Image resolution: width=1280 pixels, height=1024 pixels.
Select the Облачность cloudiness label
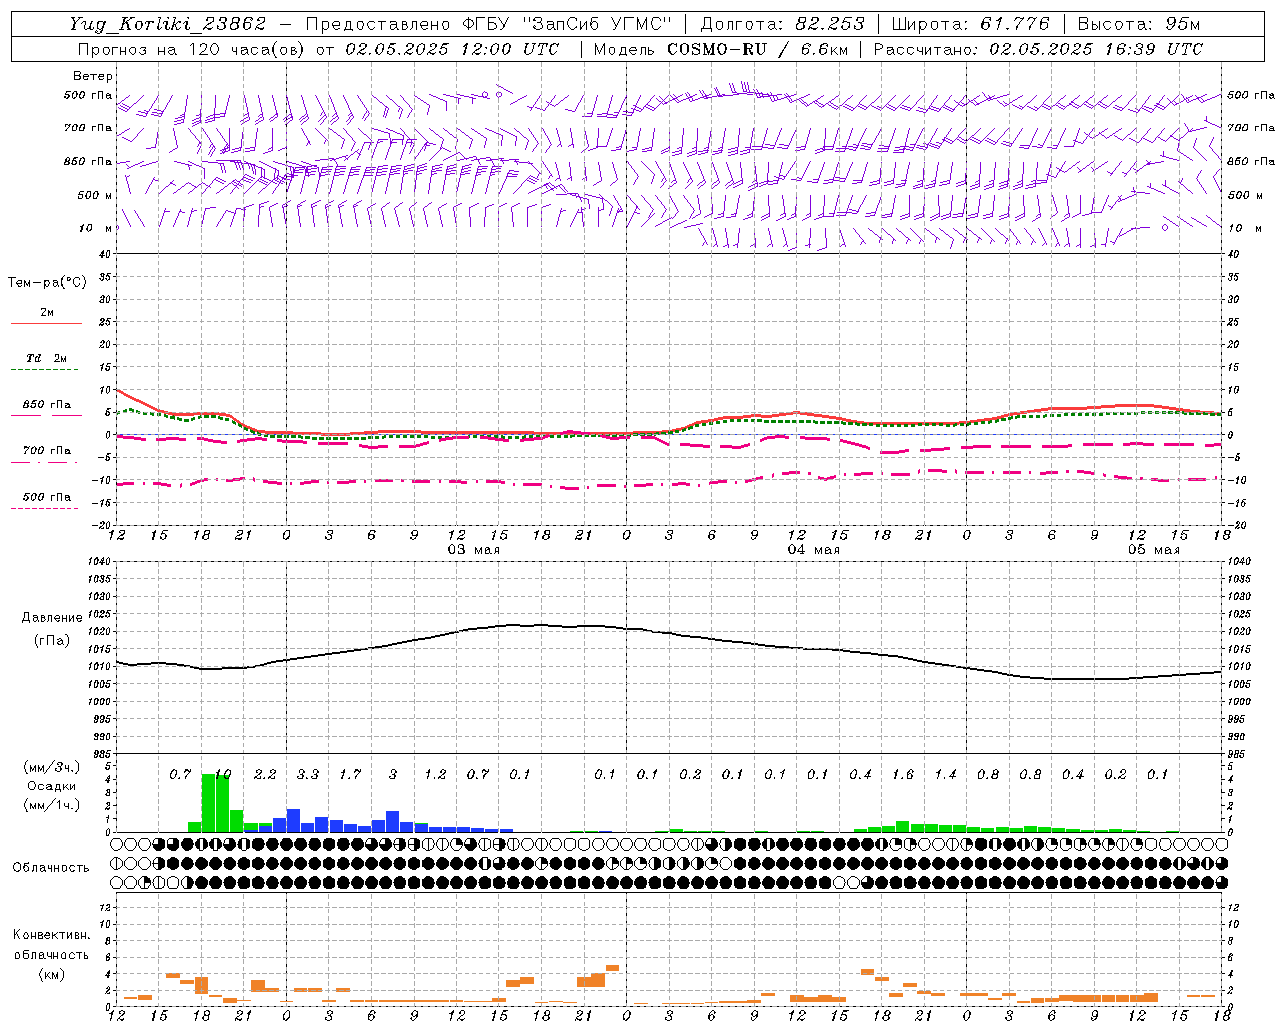click(51, 868)
